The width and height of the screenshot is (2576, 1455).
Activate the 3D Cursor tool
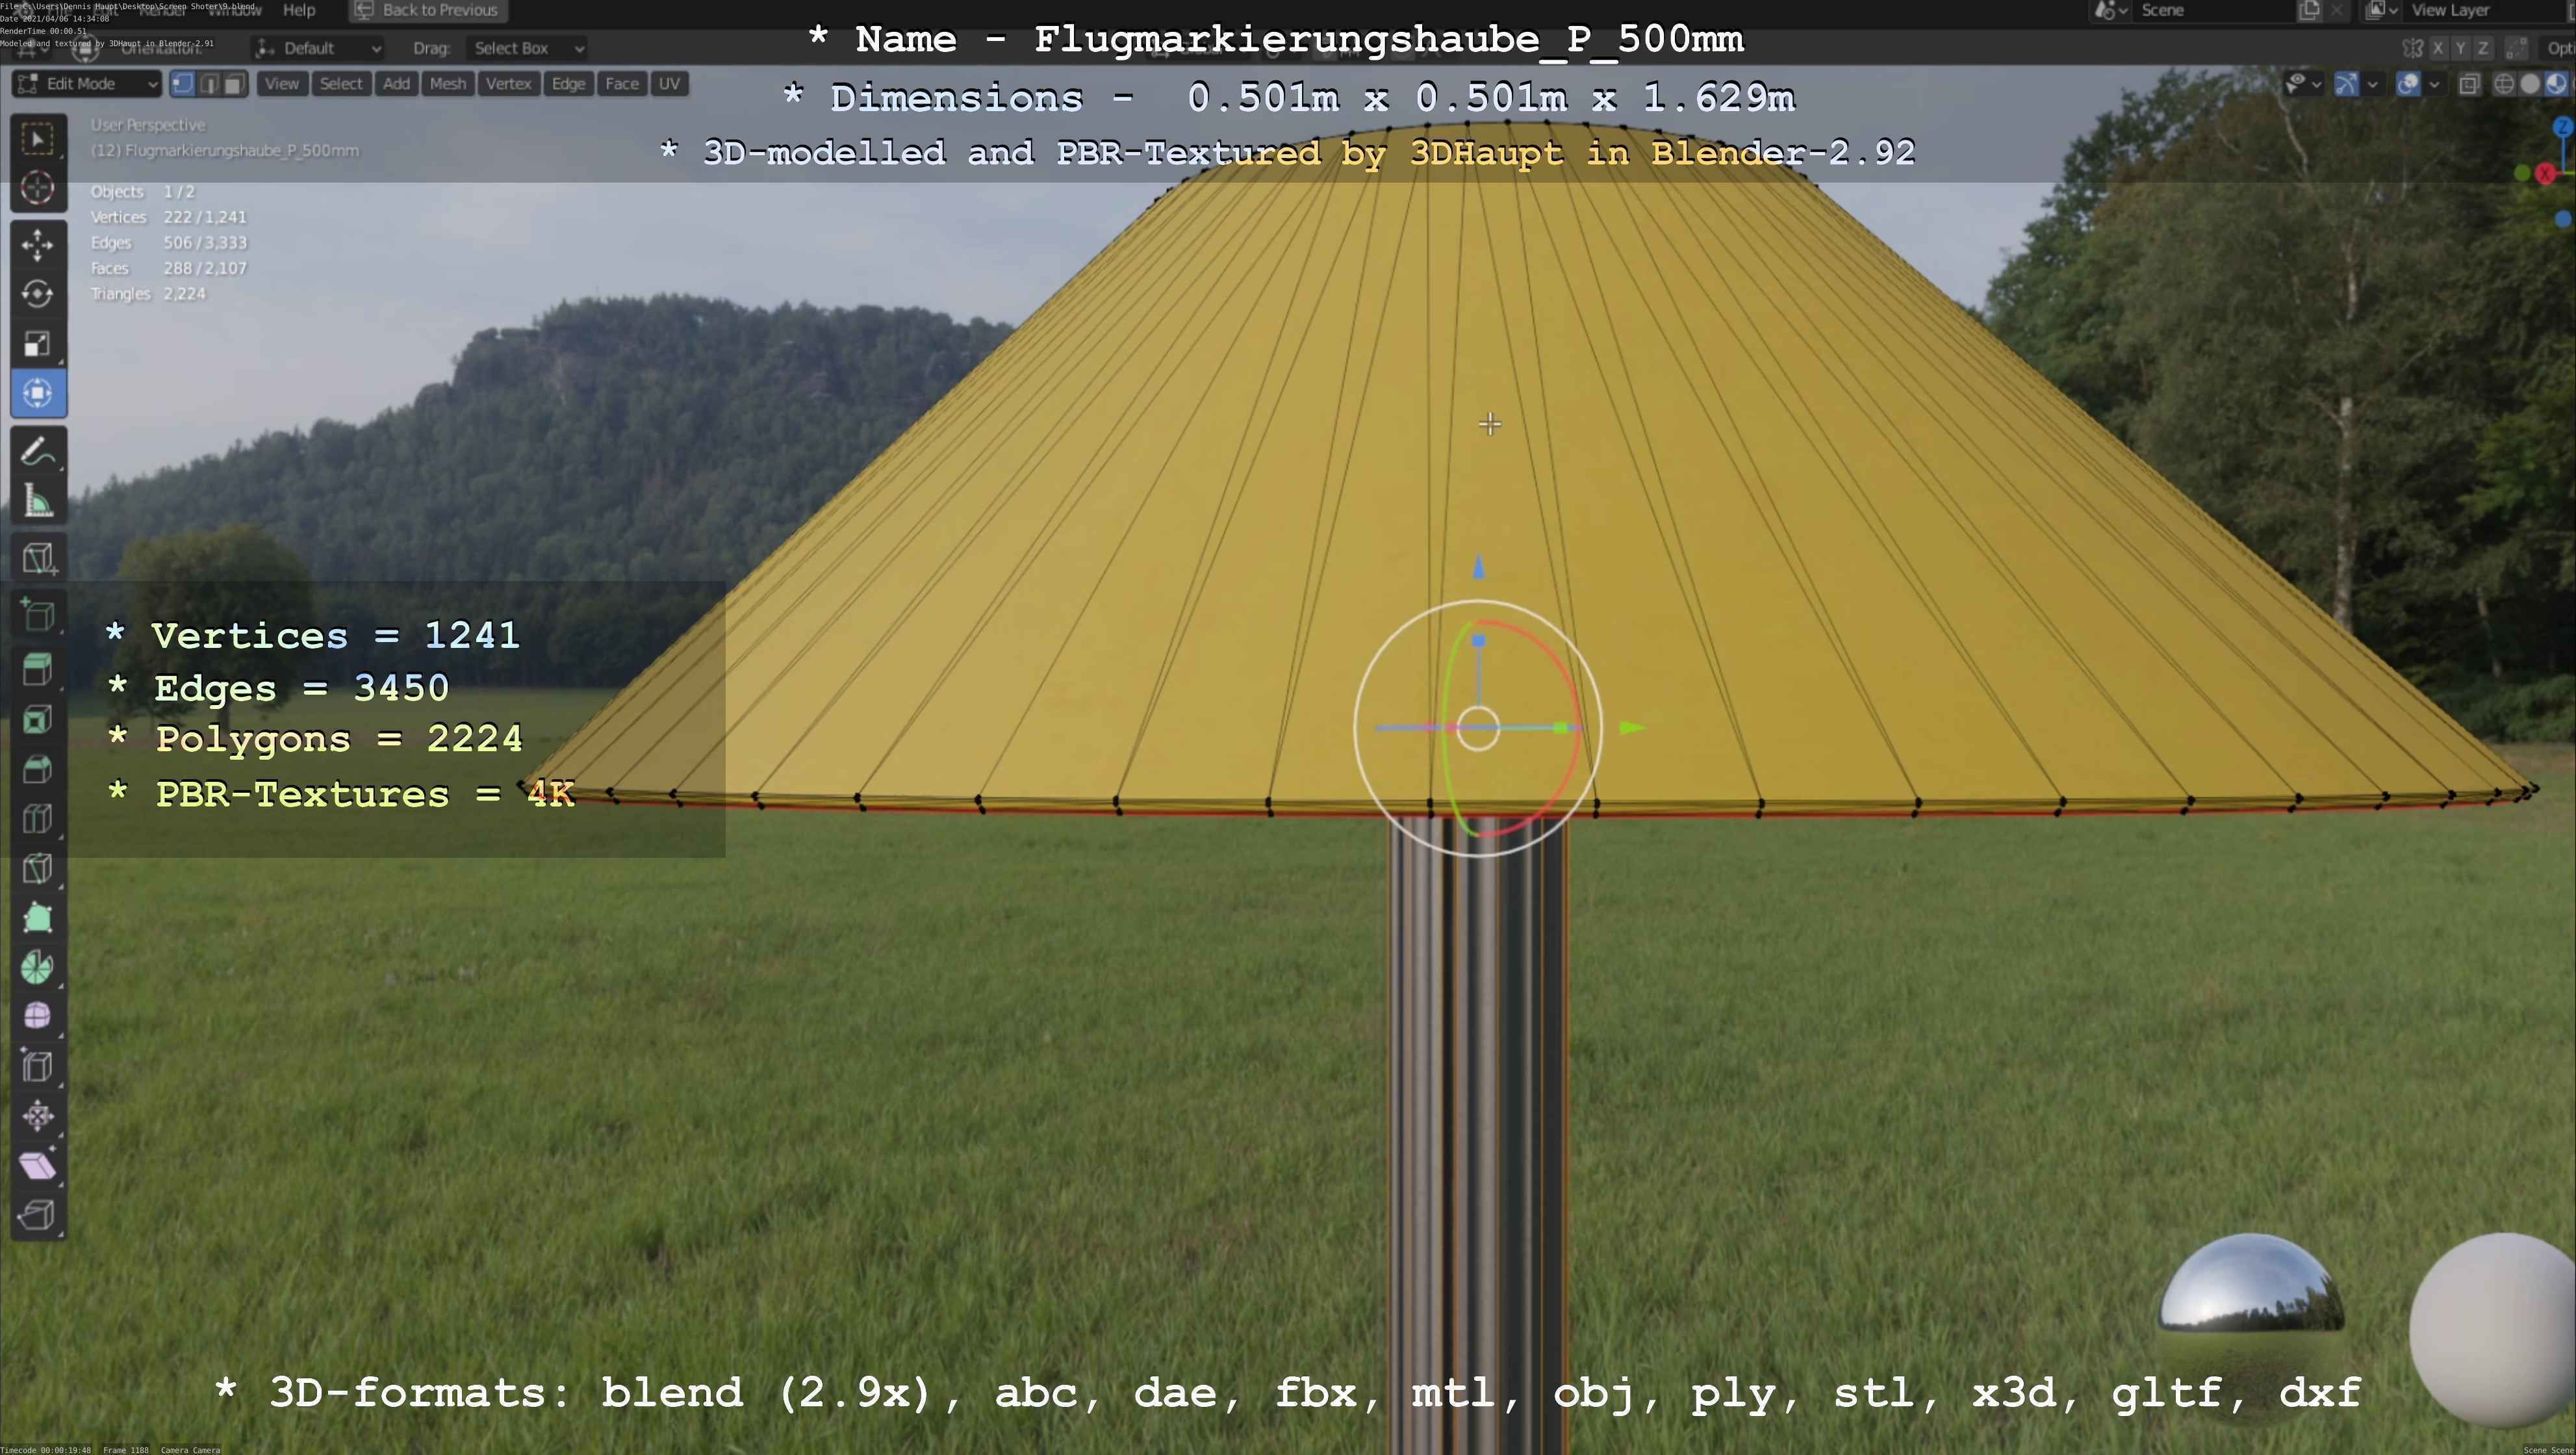pyautogui.click(x=38, y=188)
